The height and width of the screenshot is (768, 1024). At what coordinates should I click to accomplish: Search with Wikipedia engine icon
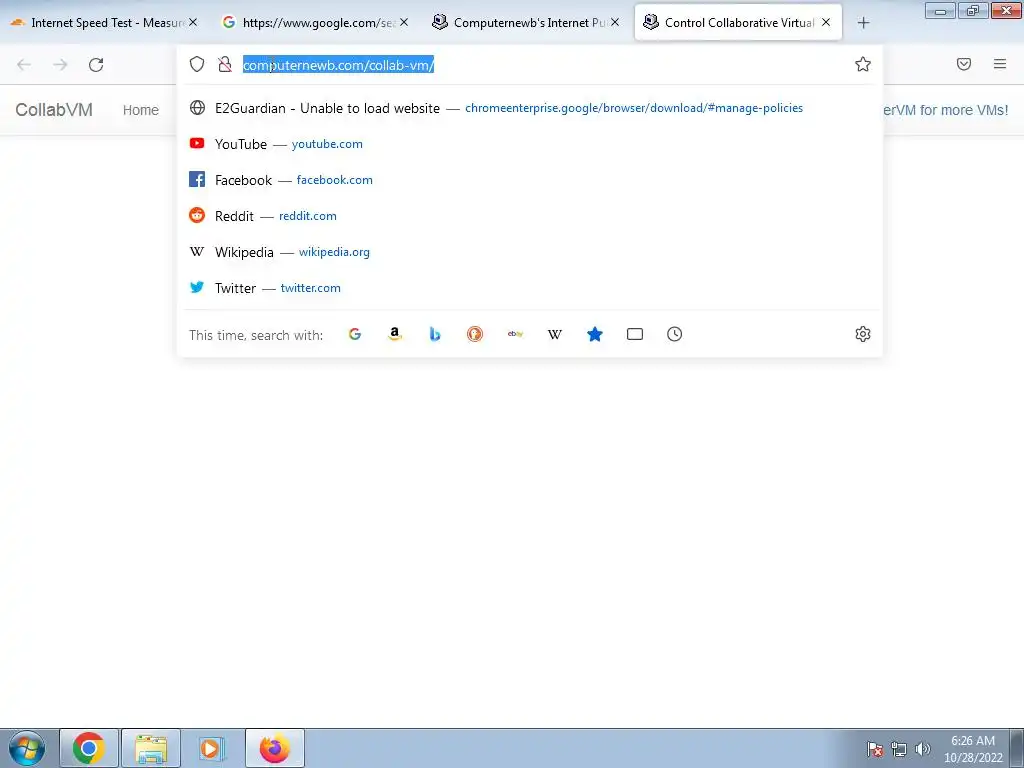554,334
